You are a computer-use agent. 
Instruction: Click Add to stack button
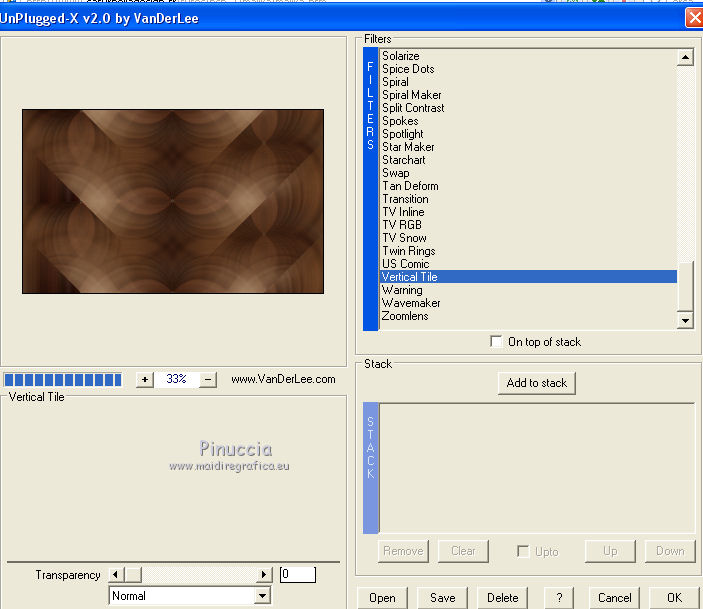pyautogui.click(x=537, y=383)
